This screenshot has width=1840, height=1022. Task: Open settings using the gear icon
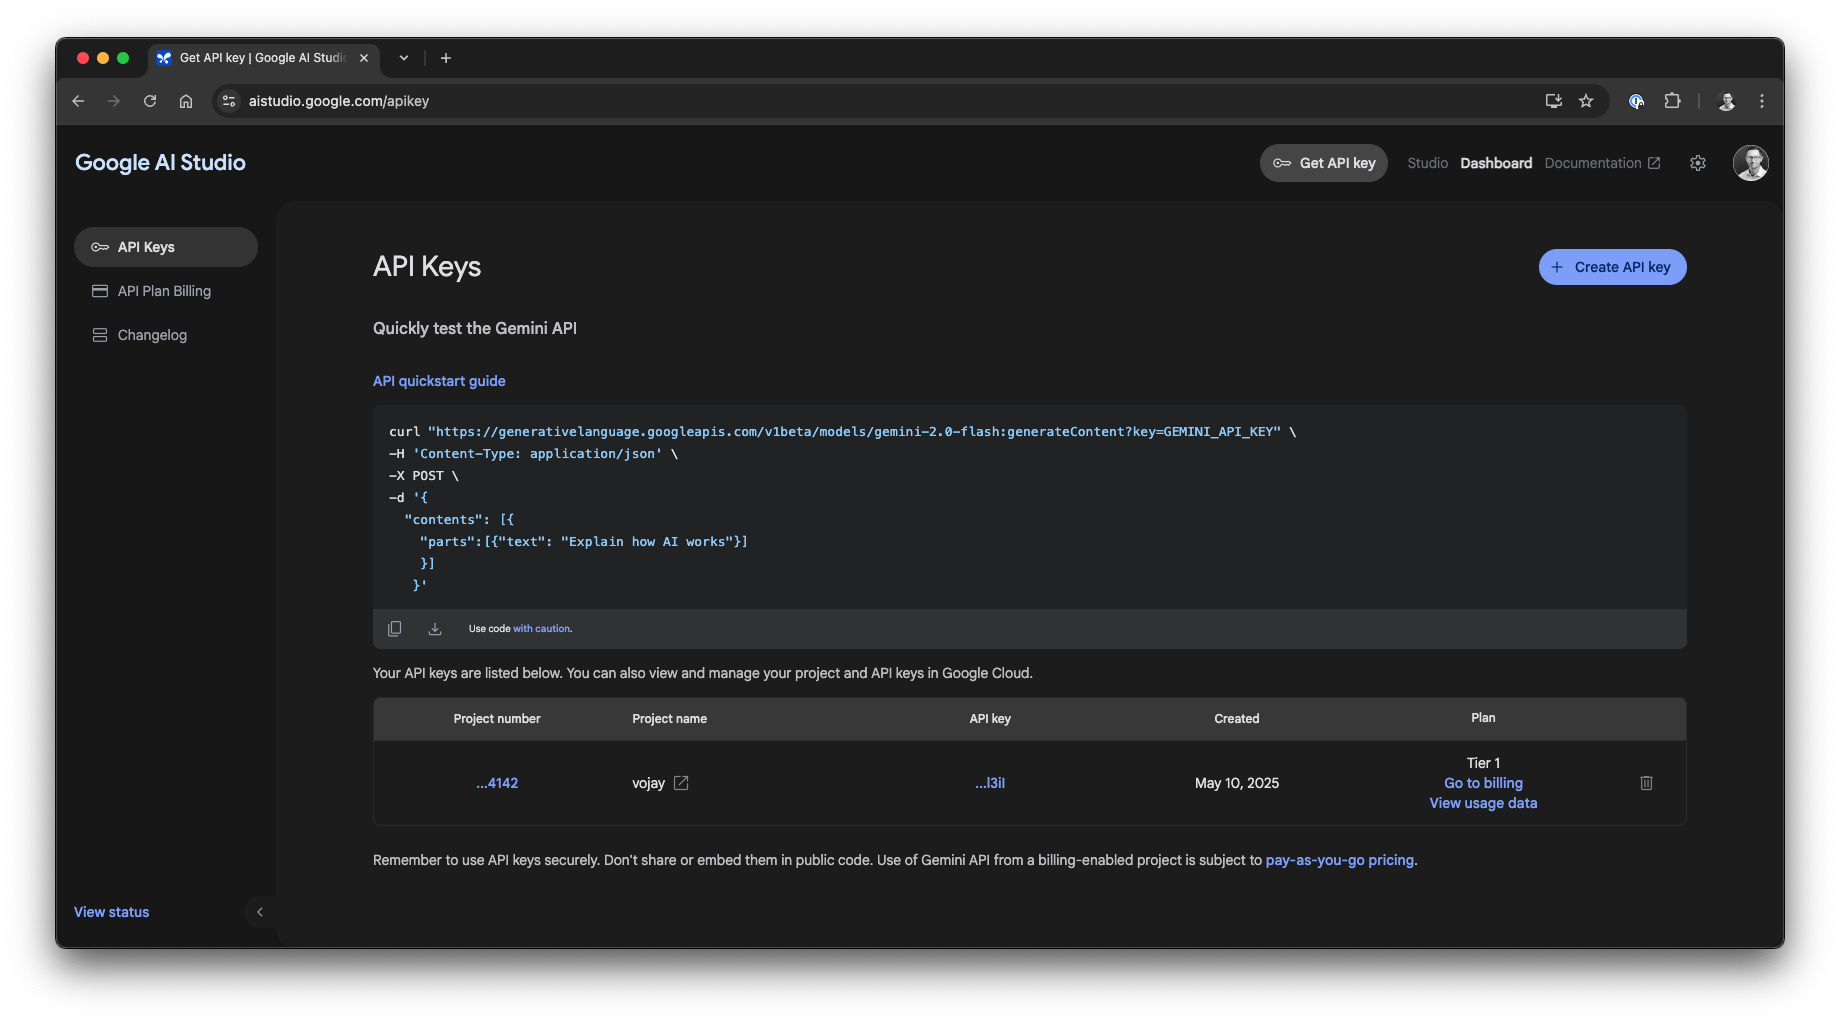[1698, 162]
